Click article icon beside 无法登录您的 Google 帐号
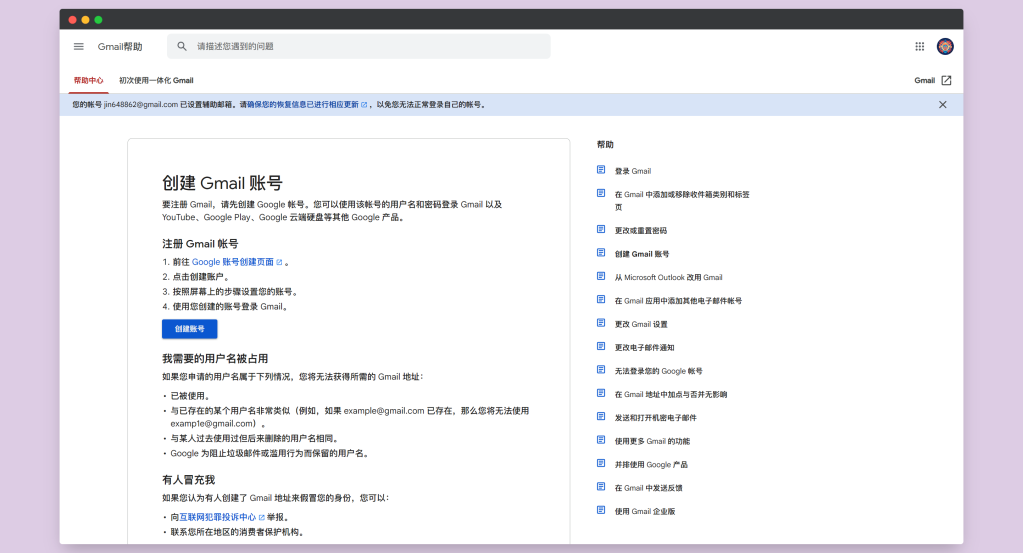The image size is (1023, 553). (601, 370)
